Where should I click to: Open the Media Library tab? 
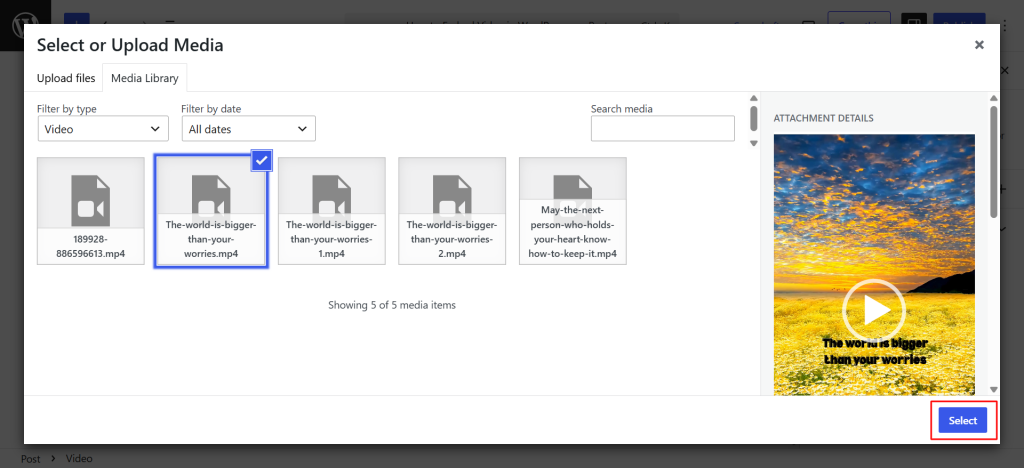click(x=144, y=78)
